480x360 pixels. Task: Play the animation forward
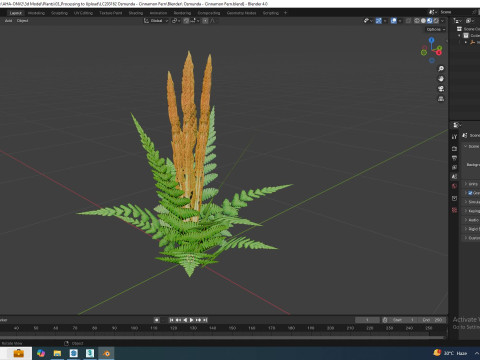pyautogui.click(x=192, y=320)
